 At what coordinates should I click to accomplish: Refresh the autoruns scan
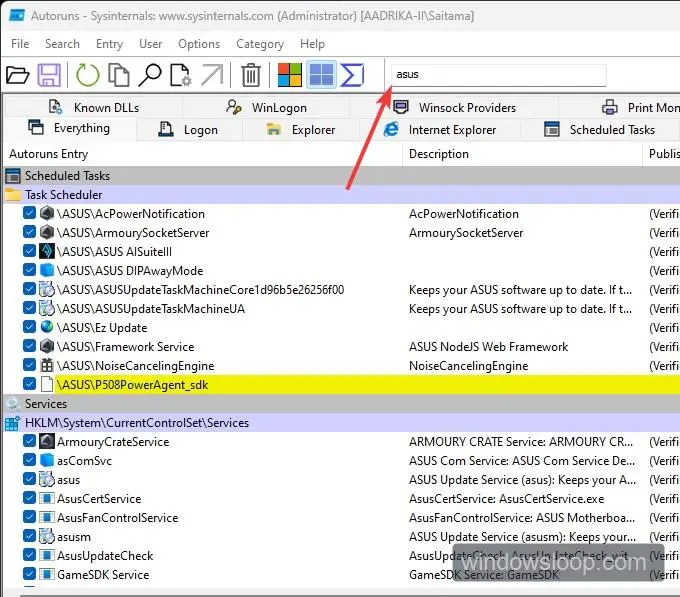point(88,75)
